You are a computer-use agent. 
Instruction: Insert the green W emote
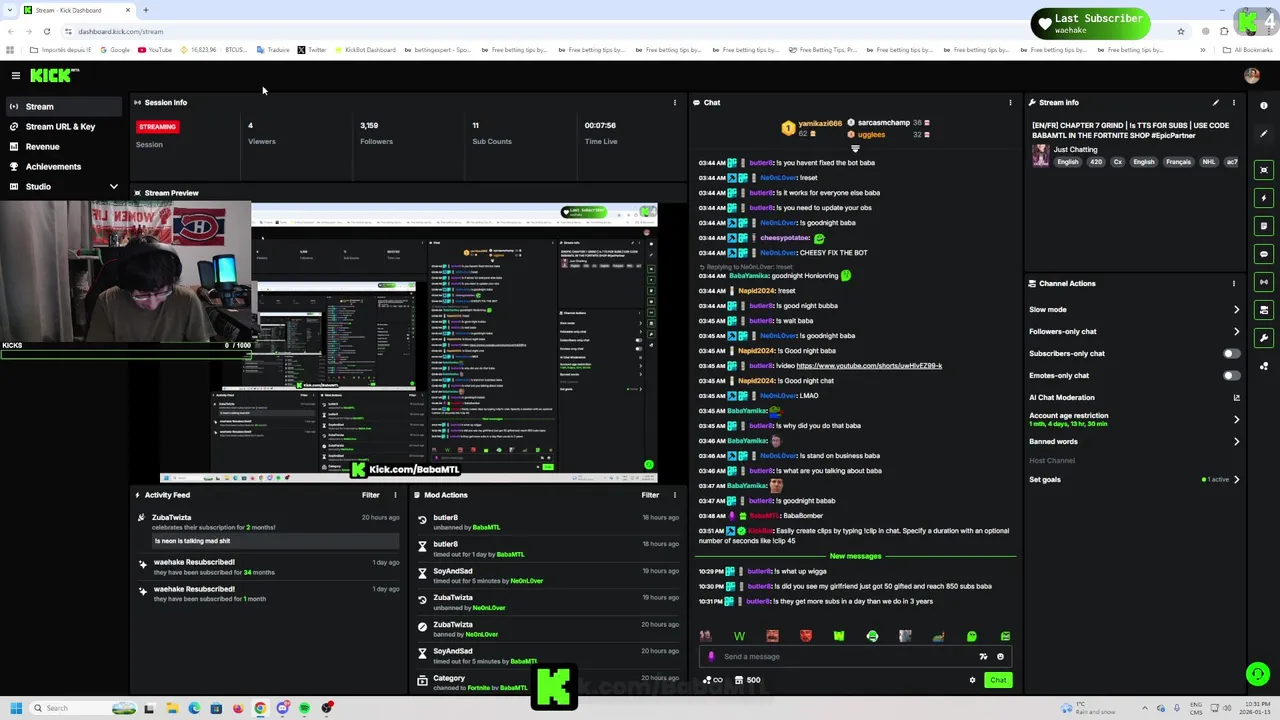pos(739,636)
